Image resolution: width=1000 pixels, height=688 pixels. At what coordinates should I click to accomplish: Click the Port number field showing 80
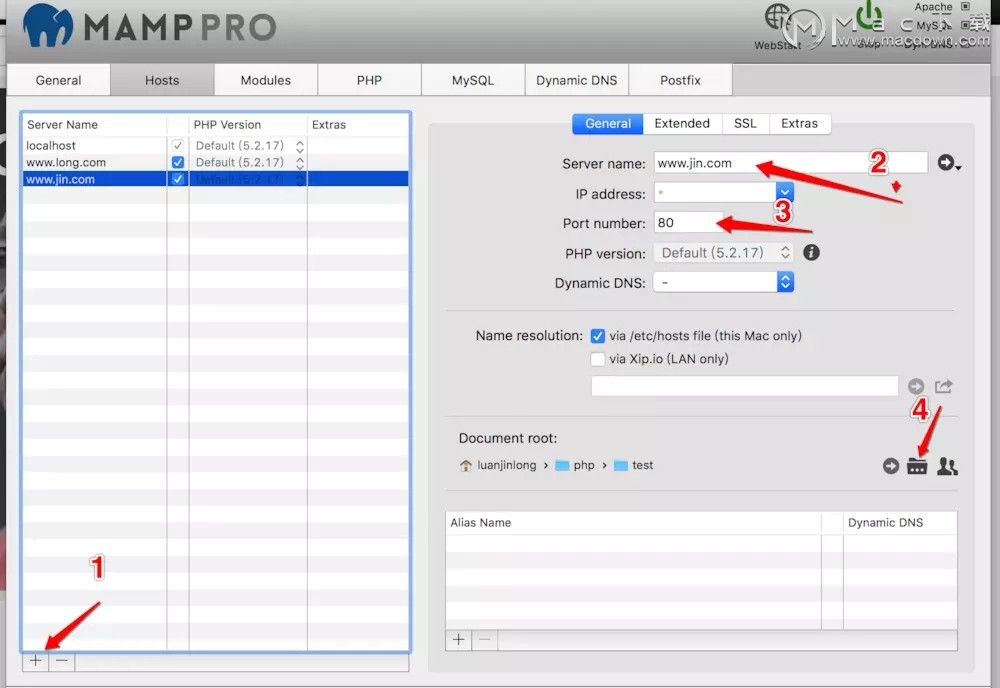[x=689, y=223]
